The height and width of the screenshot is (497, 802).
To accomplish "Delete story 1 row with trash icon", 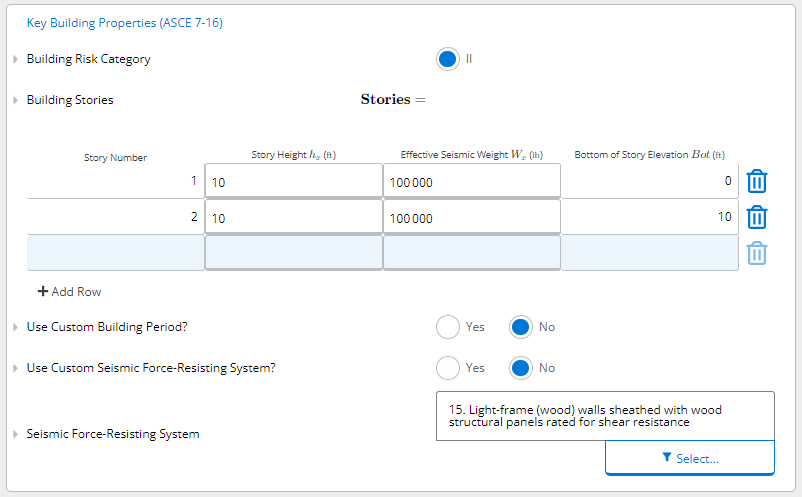I will (x=756, y=181).
